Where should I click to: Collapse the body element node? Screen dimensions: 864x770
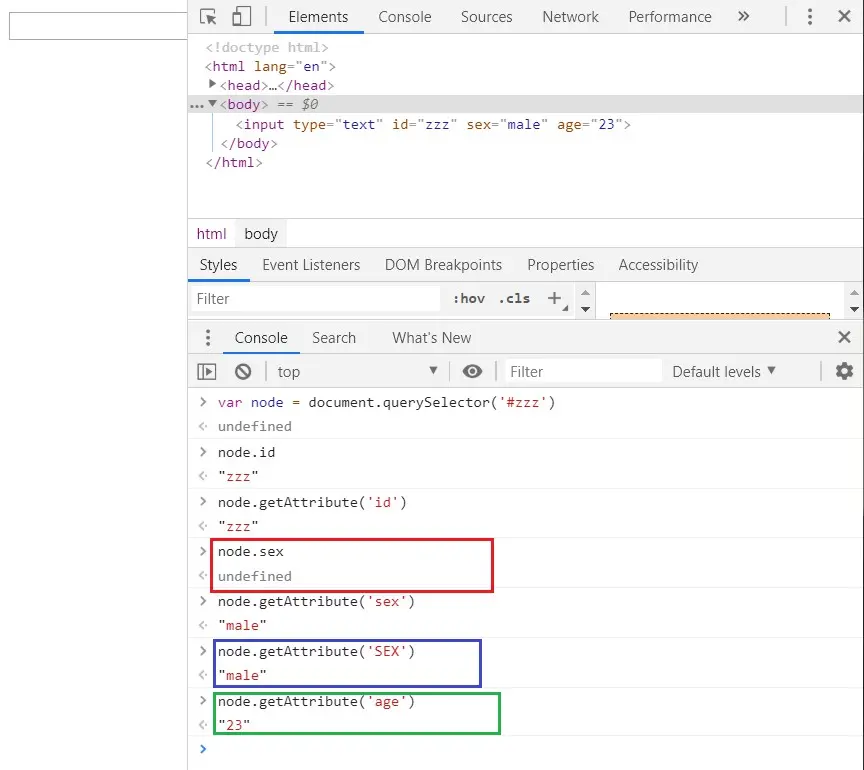click(212, 103)
